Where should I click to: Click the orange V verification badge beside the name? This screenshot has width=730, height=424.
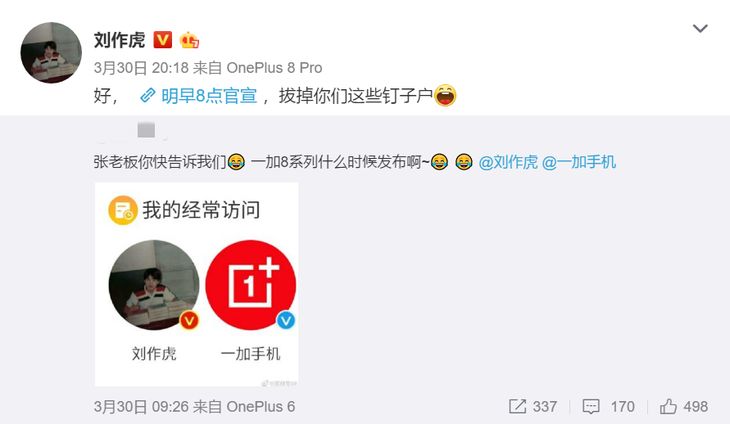click(x=162, y=40)
